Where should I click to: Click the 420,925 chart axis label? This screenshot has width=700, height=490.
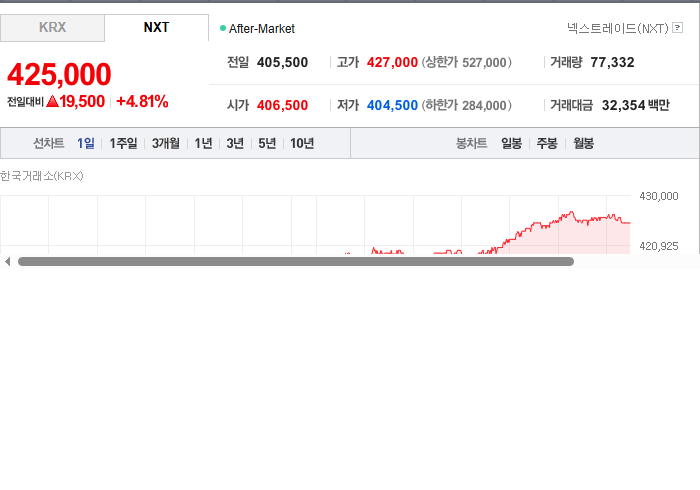658,246
